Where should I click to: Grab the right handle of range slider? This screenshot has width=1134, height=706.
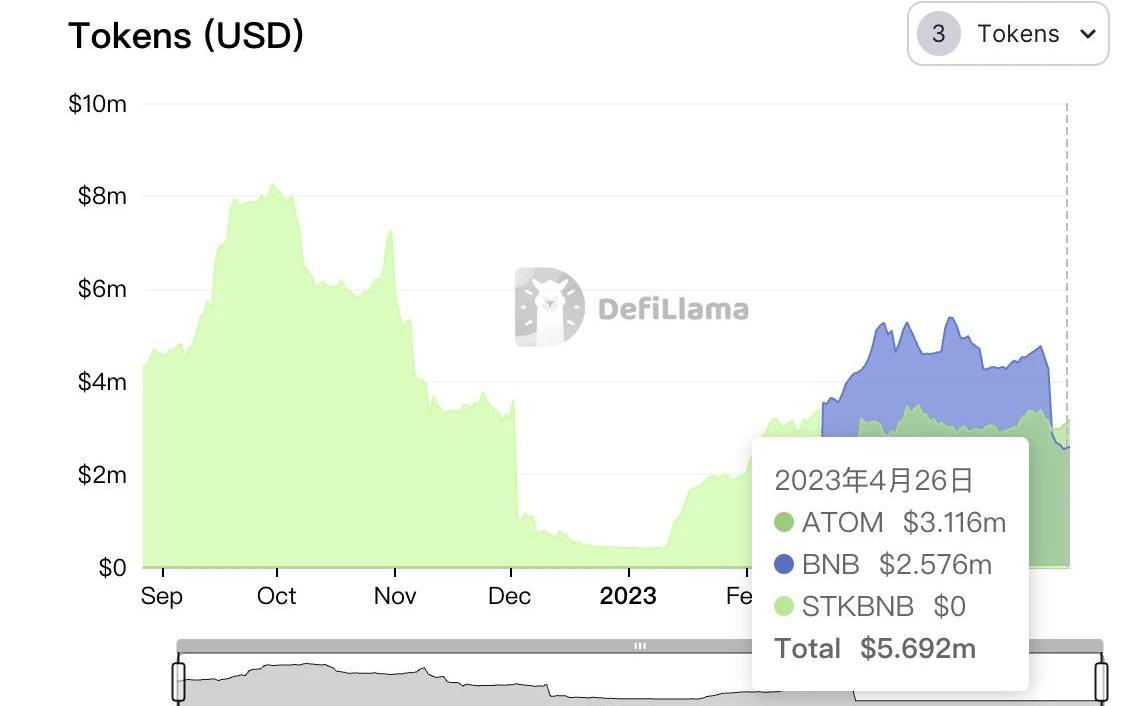[x=1101, y=680]
